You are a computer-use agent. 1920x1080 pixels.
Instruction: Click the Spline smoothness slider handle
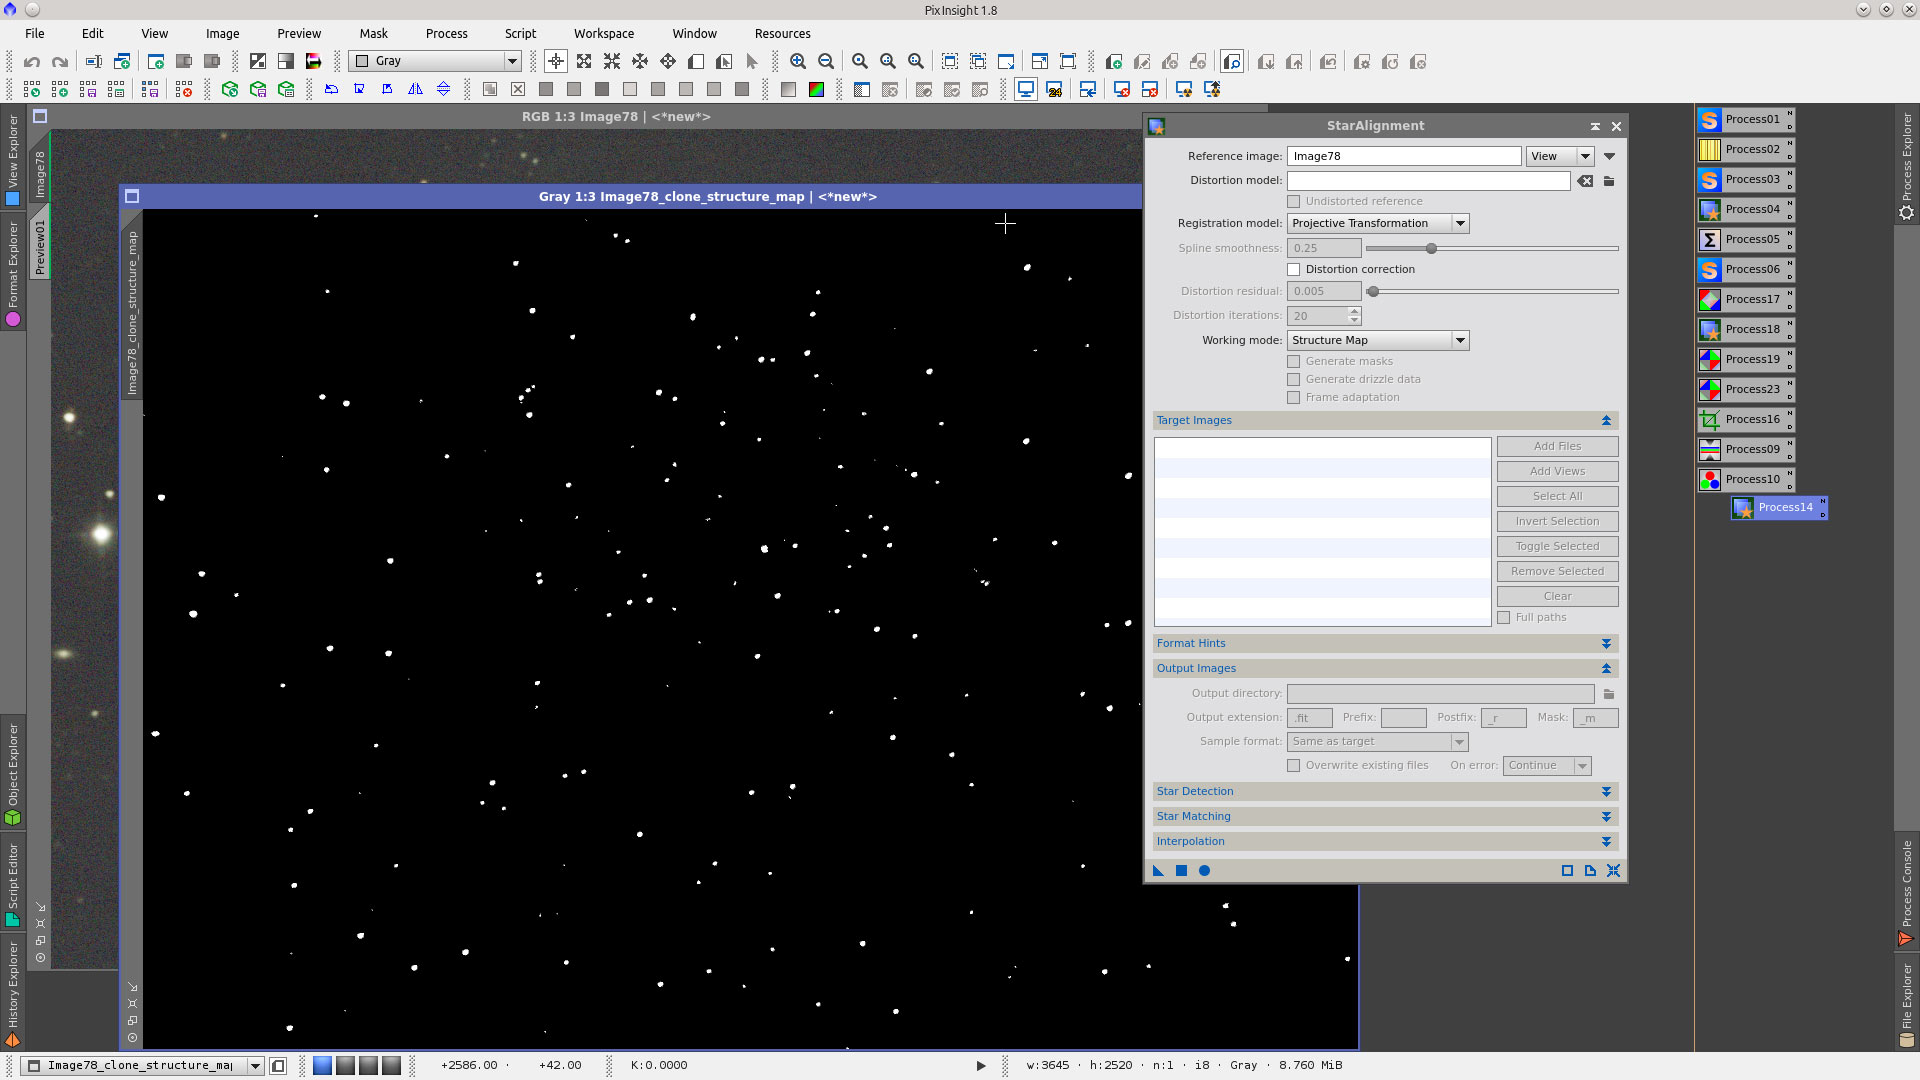pyautogui.click(x=1431, y=249)
